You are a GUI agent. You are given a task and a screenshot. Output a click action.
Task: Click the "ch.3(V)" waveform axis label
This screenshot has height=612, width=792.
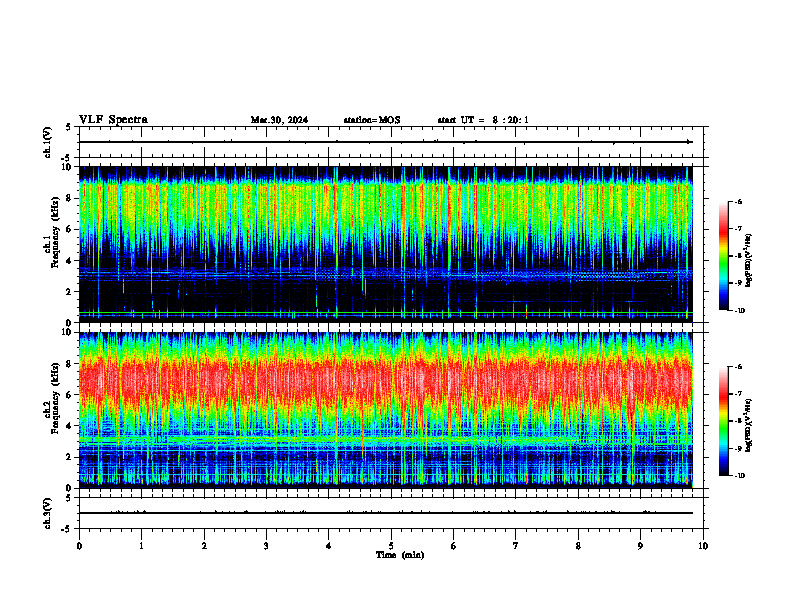point(48,513)
